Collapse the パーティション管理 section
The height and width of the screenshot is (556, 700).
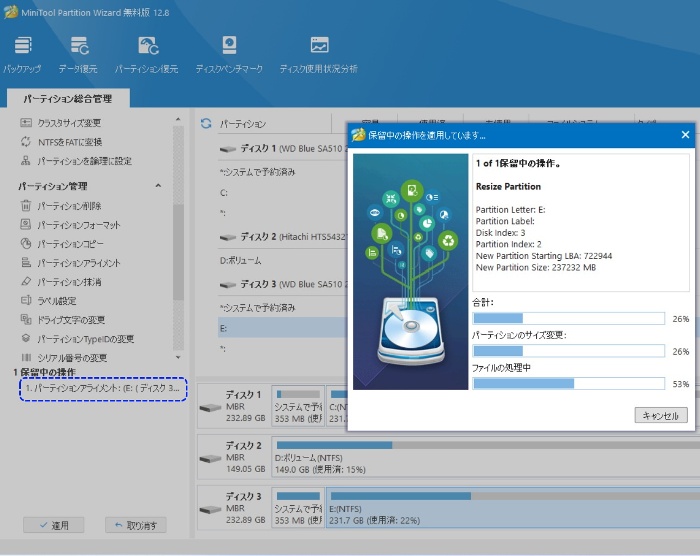click(158, 186)
